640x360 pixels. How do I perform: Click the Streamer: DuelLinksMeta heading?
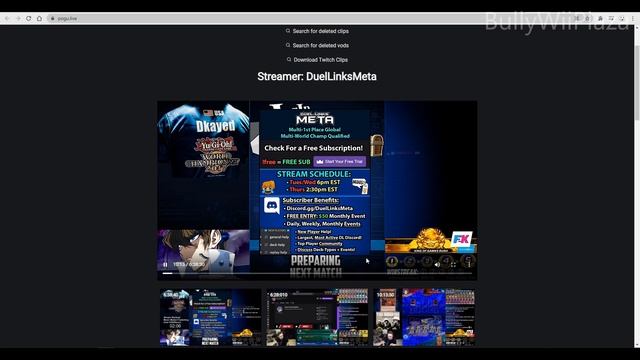[x=317, y=76]
